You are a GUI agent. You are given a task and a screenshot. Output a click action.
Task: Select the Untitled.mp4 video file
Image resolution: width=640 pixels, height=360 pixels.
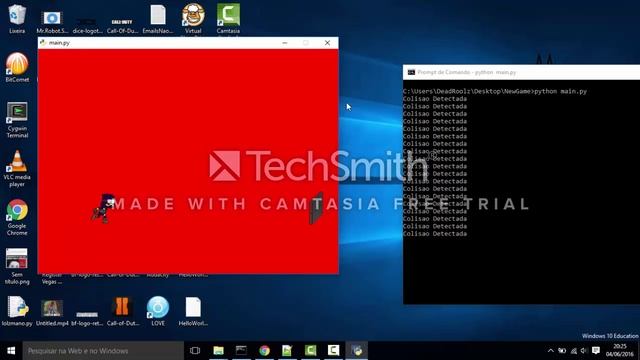coord(52,312)
